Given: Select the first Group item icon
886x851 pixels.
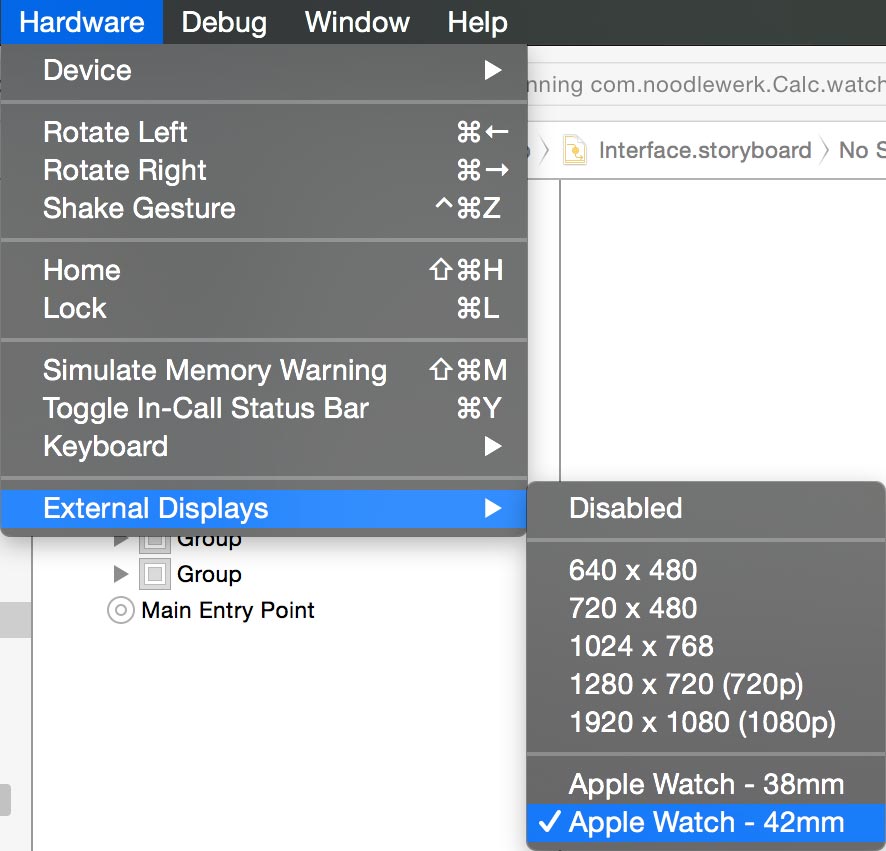Looking at the screenshot, I should pos(153,541).
